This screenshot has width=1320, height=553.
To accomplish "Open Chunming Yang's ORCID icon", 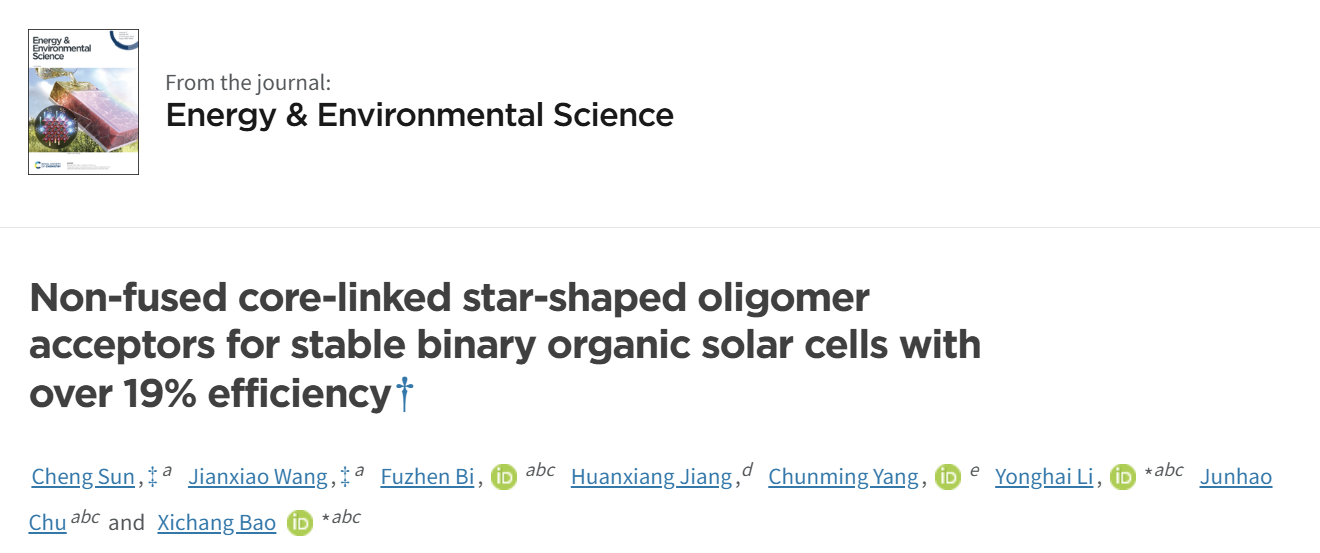I will click(x=948, y=477).
